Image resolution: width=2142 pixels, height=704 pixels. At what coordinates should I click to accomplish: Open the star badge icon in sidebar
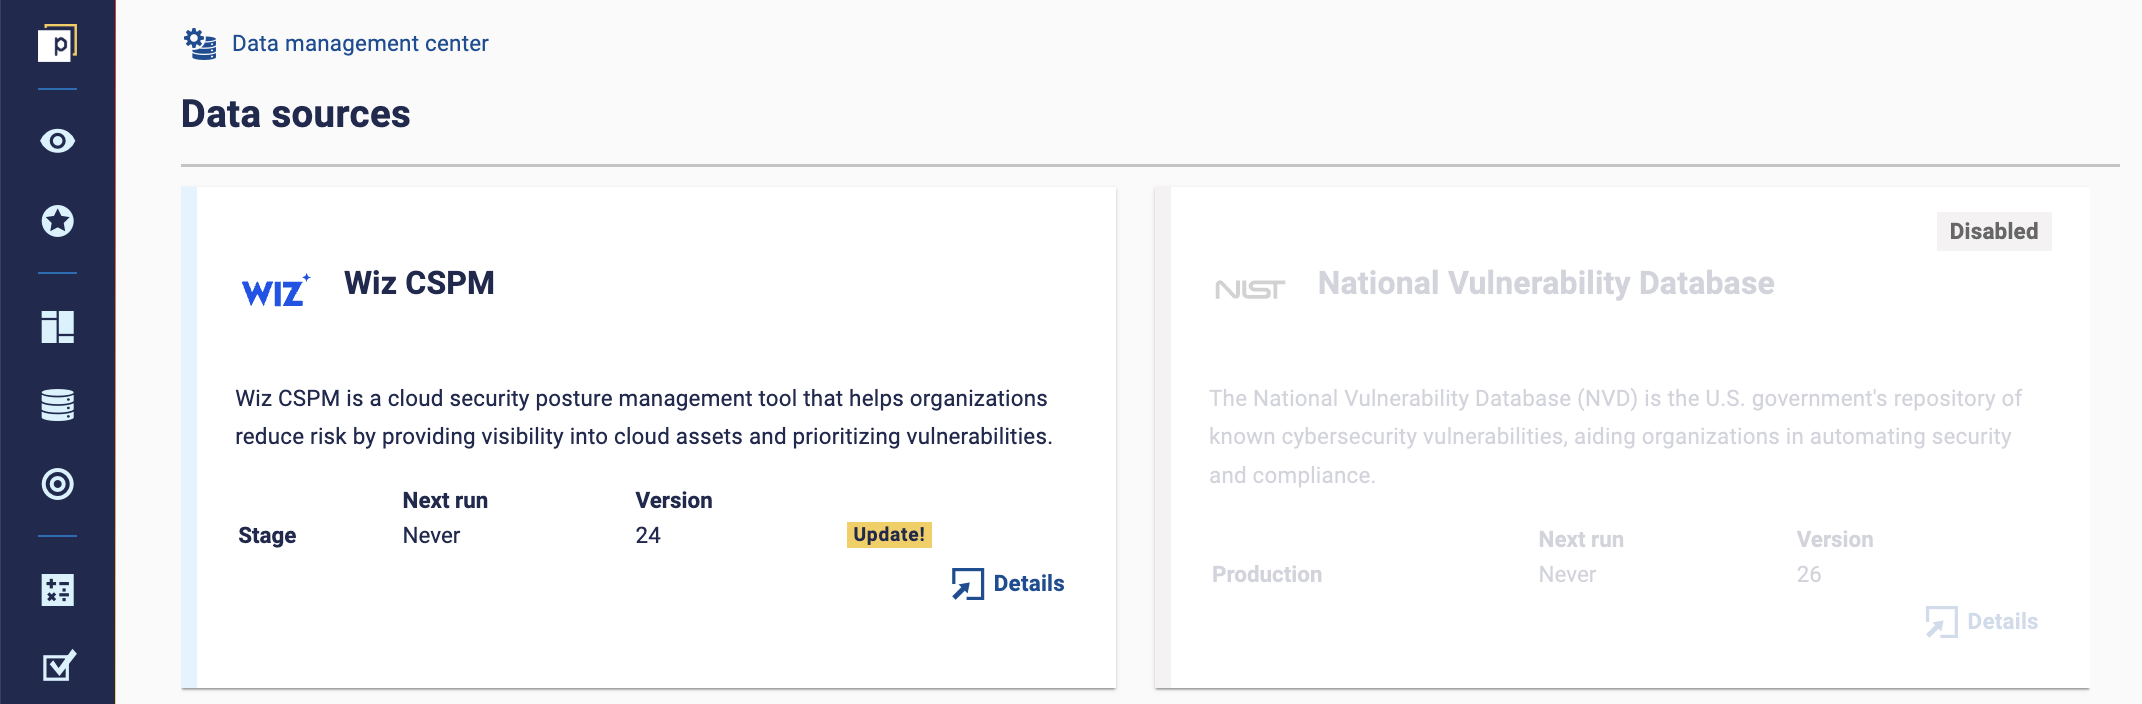coord(57,221)
